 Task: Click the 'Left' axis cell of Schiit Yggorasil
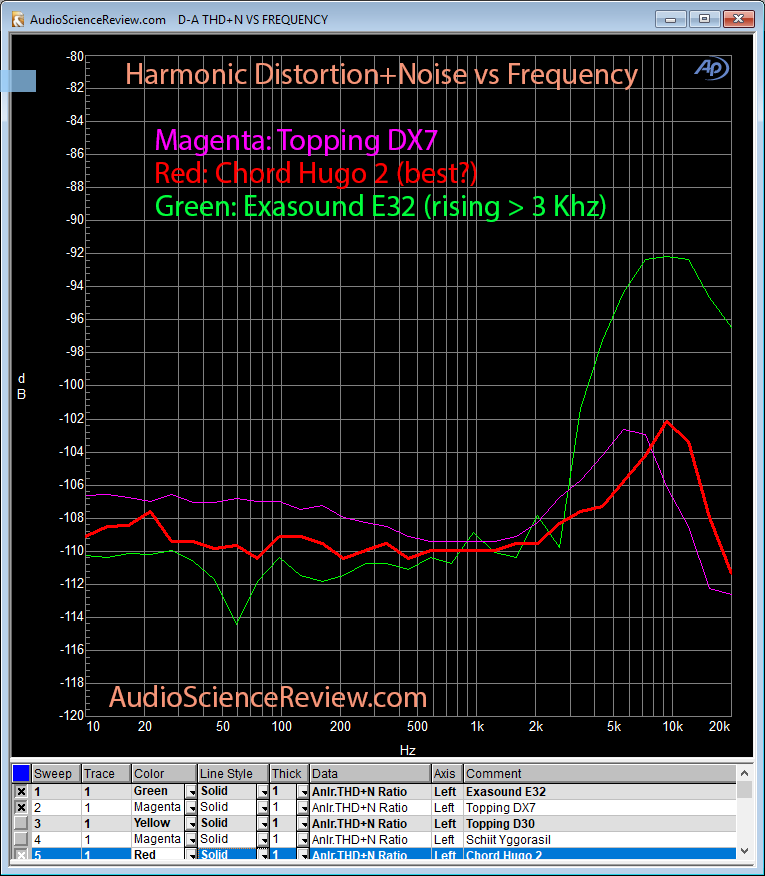click(447, 839)
